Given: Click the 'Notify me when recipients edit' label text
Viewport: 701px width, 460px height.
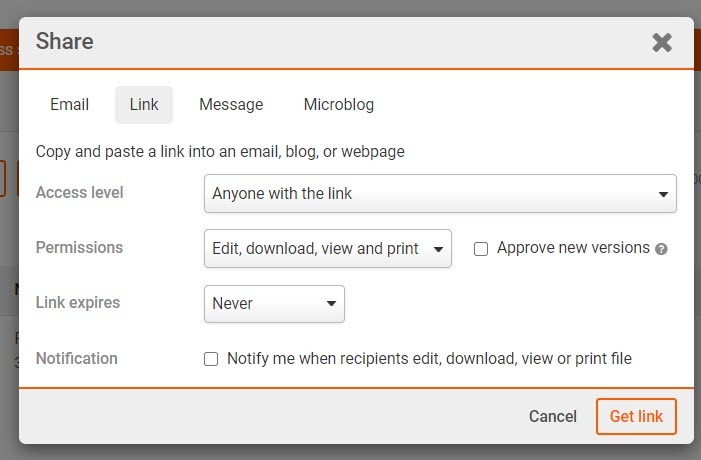Looking at the screenshot, I should pos(429,358).
